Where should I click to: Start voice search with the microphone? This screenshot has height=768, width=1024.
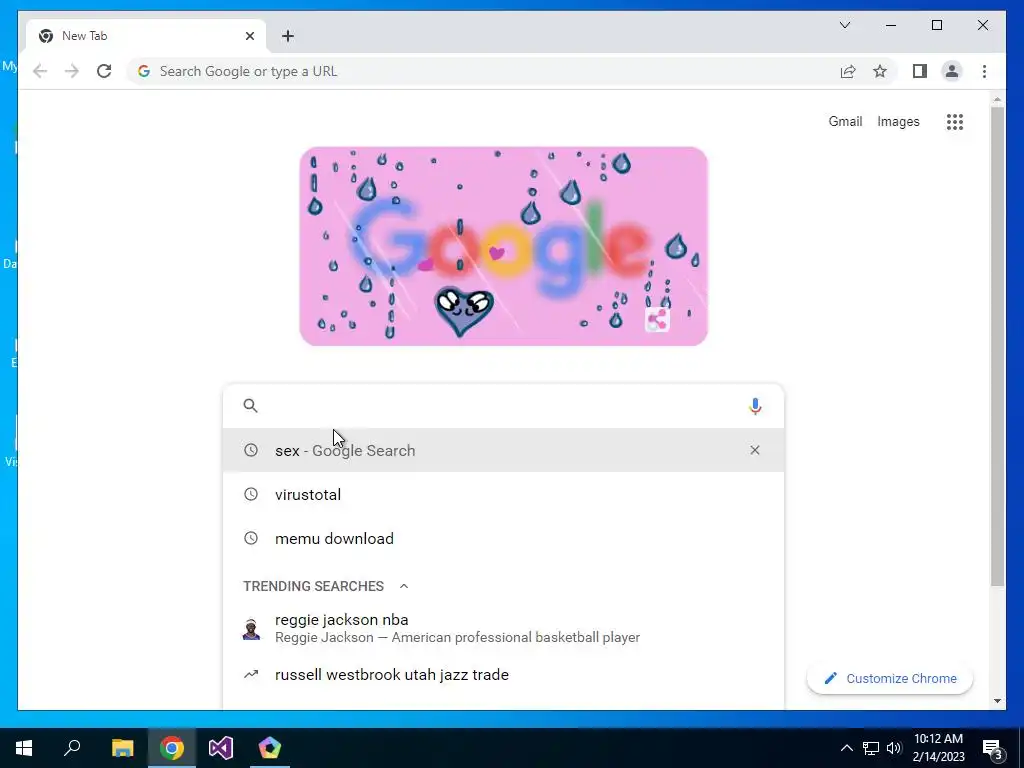pos(755,406)
